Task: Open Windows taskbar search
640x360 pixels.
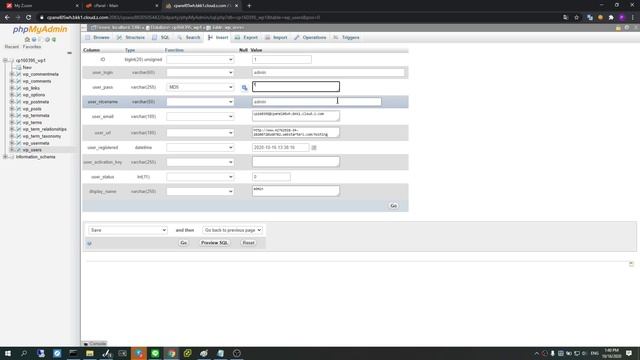Action: [x=24, y=353]
